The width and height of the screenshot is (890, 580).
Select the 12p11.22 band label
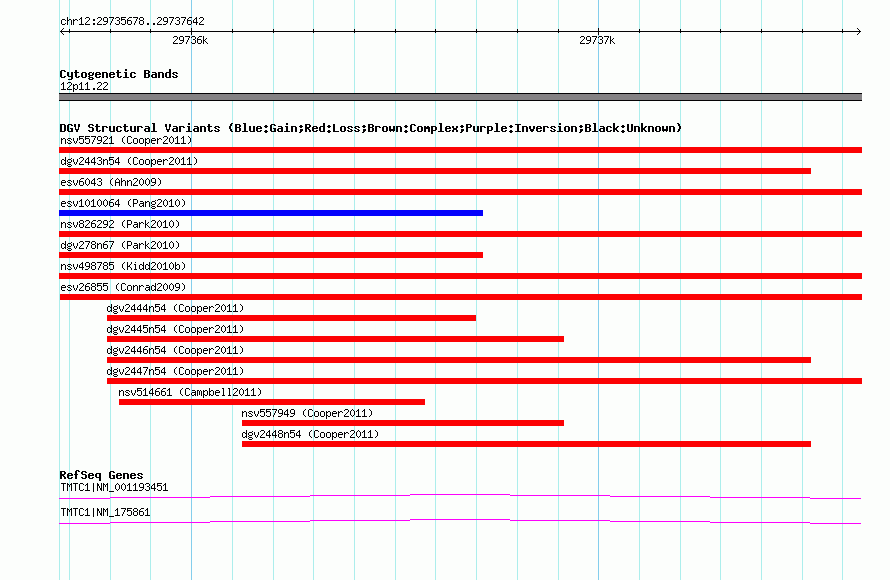coord(84,86)
